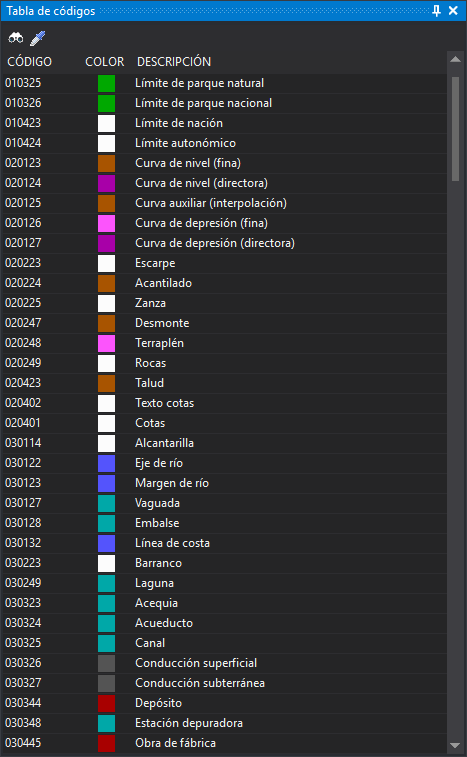Select the Talud description

[149, 383]
